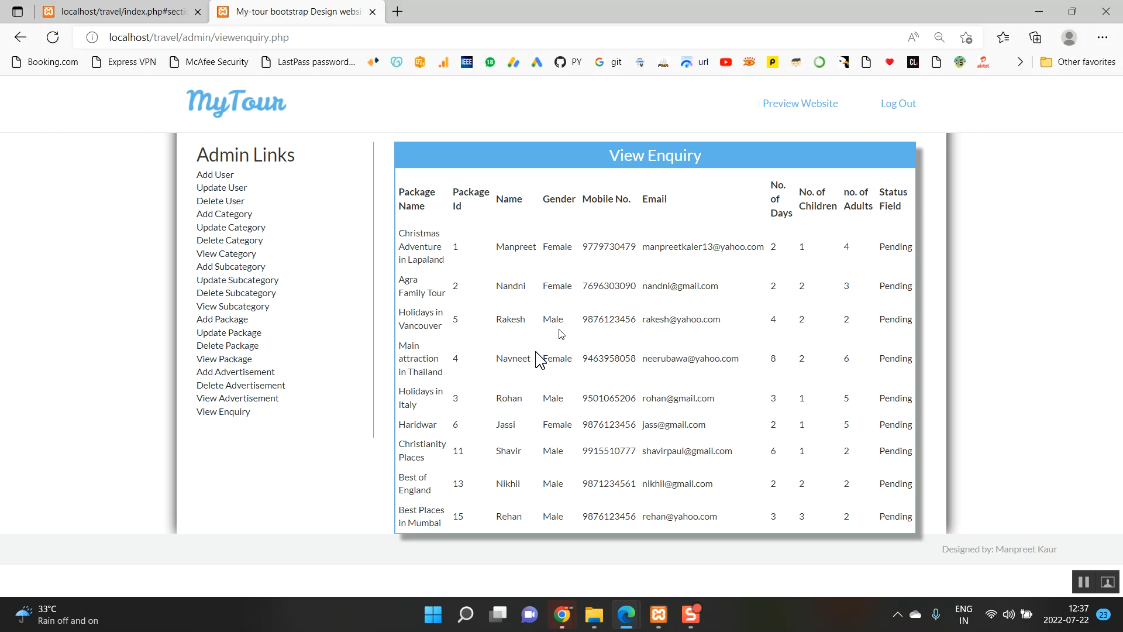Viewport: 1123px width, 632px height.
Task: Add this page to favorites star icon
Action: click(x=966, y=37)
